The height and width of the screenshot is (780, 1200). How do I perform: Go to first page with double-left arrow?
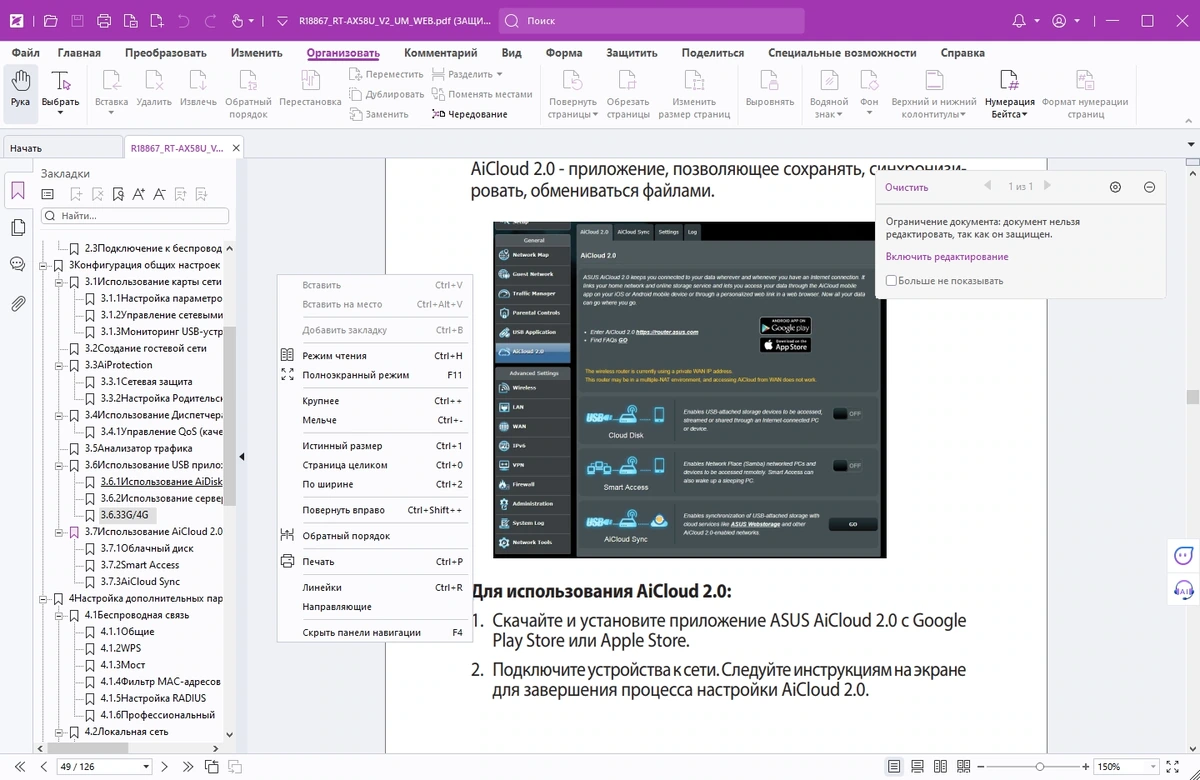22,767
